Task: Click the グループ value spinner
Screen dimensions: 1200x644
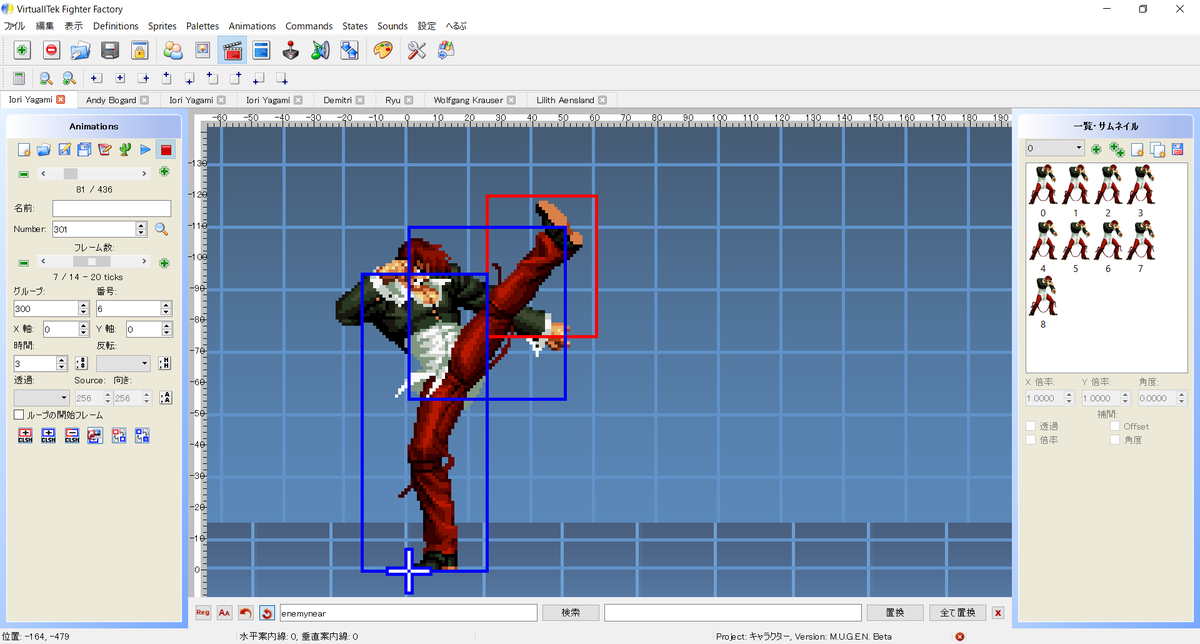Action: [84, 309]
